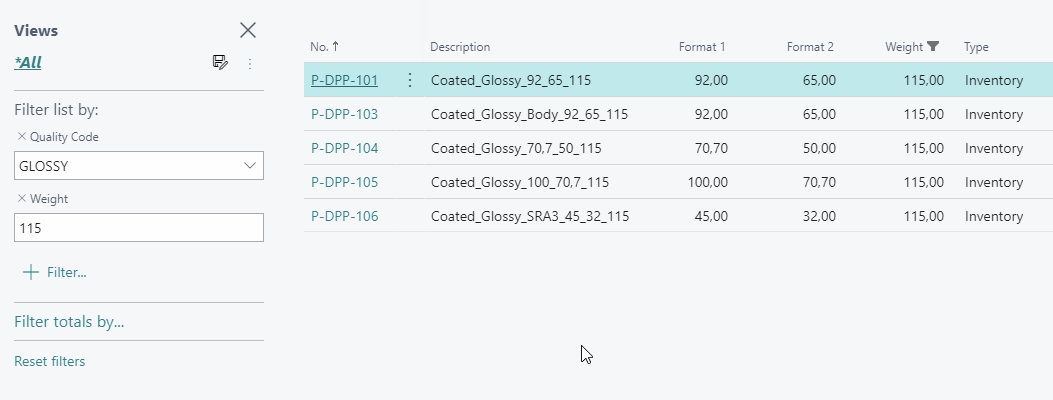This screenshot has width=1053, height=400.
Task: Open item P-DPP-103
Action: (345, 114)
